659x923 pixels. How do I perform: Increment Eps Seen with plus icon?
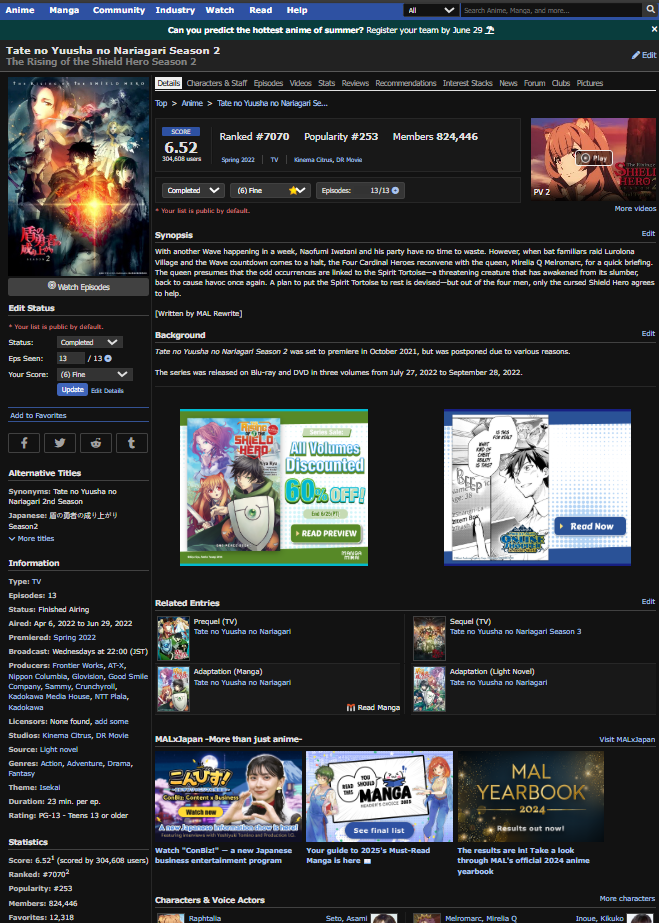(108, 358)
